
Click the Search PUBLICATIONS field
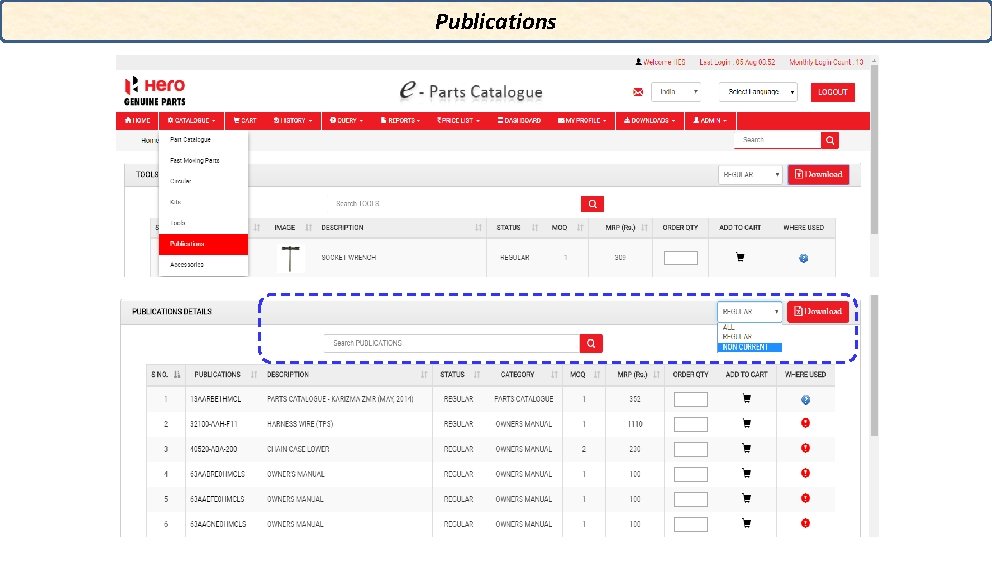click(x=452, y=344)
